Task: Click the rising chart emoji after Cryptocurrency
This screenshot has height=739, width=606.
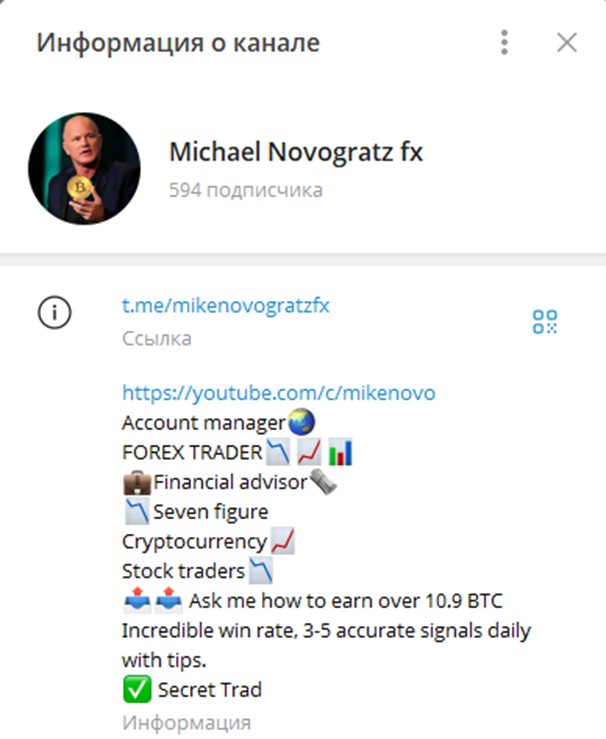Action: tap(283, 541)
